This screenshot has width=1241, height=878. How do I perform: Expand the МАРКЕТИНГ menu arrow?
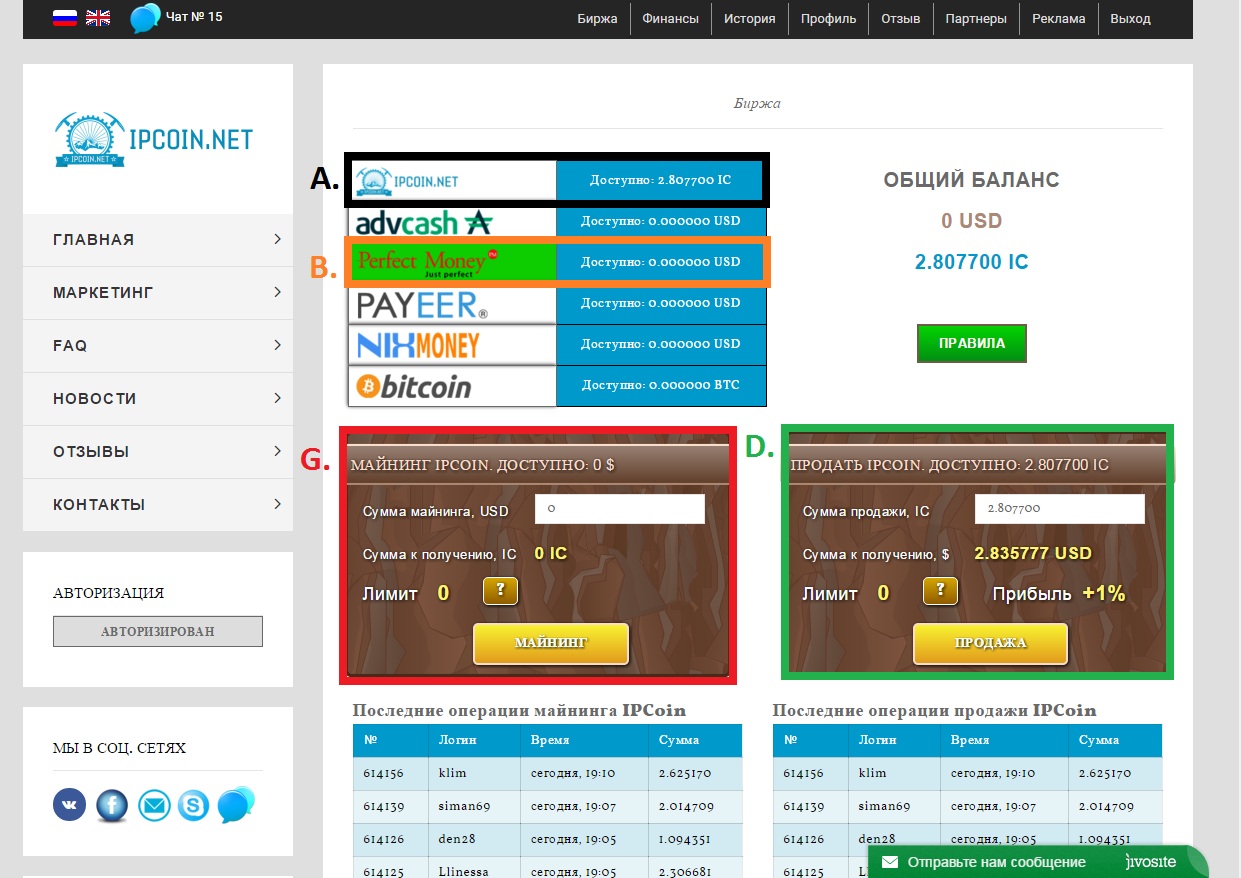click(x=277, y=292)
